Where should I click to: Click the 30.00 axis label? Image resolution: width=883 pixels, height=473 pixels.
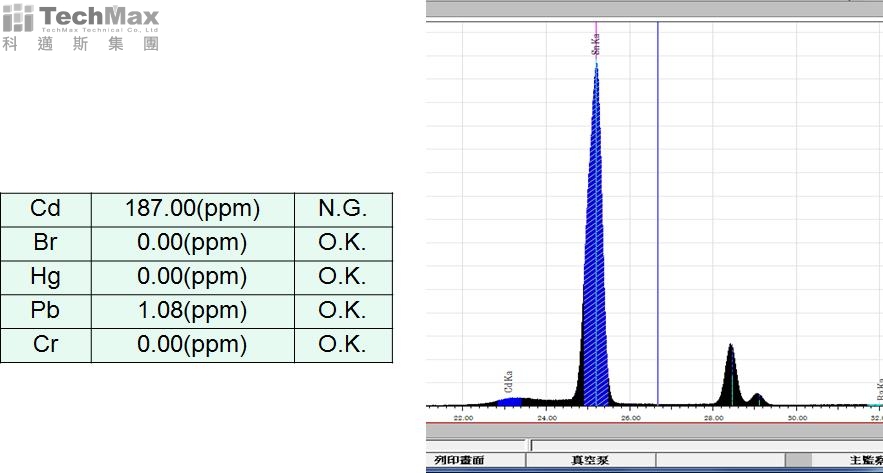point(797,418)
